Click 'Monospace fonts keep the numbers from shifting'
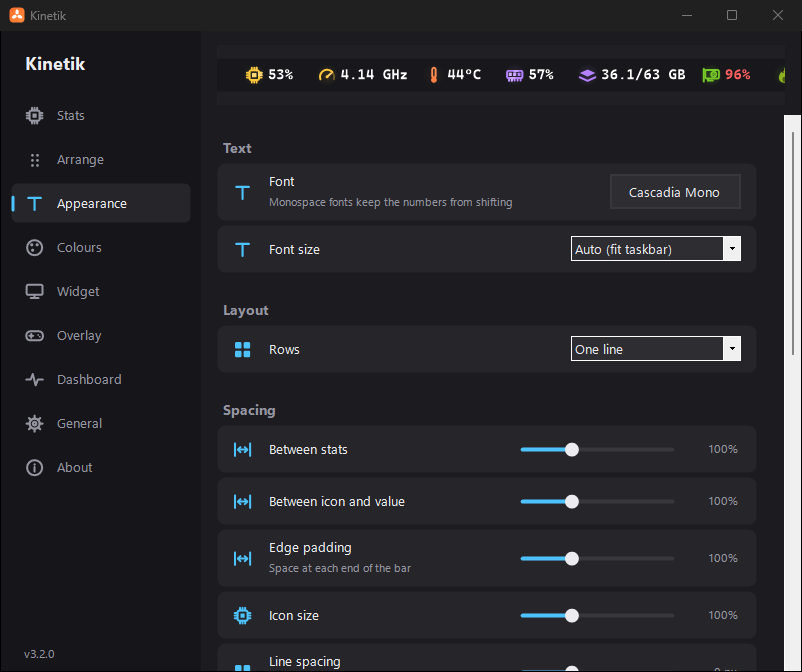Image resolution: width=802 pixels, height=672 pixels. (x=390, y=203)
